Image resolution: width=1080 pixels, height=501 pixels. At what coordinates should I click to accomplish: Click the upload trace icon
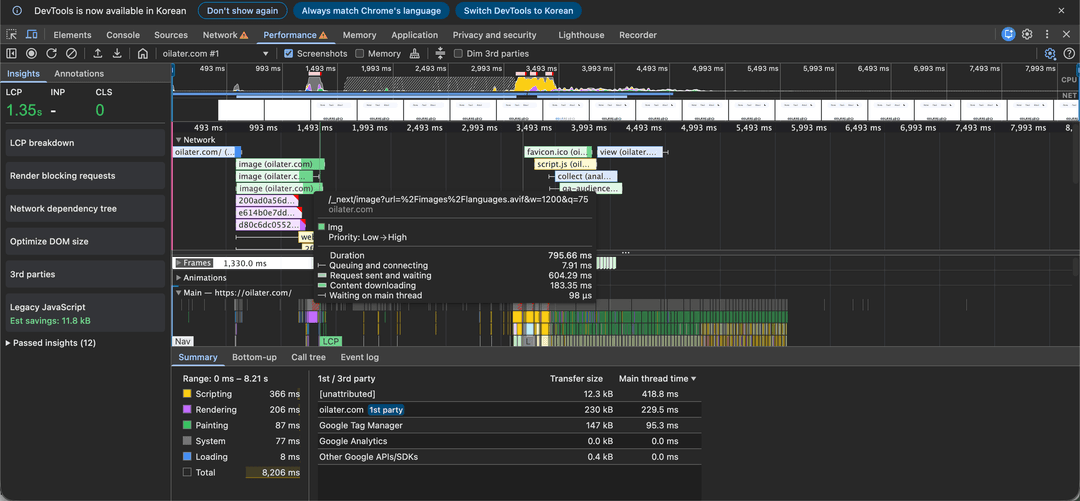98,53
